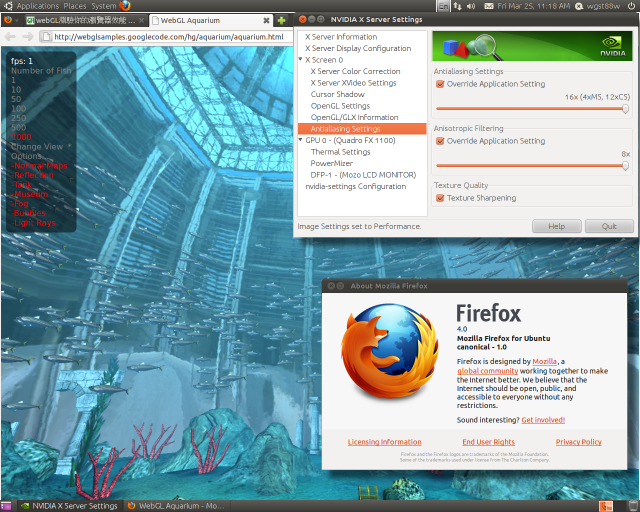
Task: Select X Server Display Configuration
Action: pyautogui.click(x=358, y=48)
